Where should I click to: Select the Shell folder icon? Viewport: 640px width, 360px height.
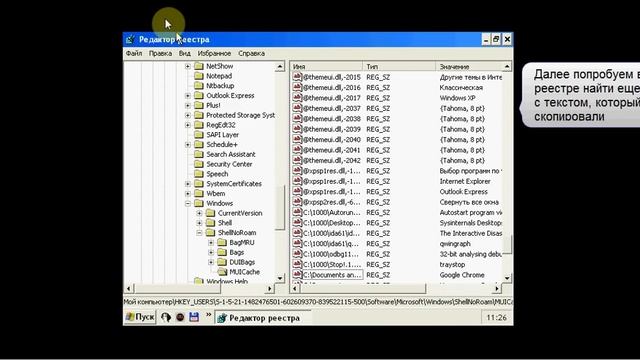coord(210,223)
